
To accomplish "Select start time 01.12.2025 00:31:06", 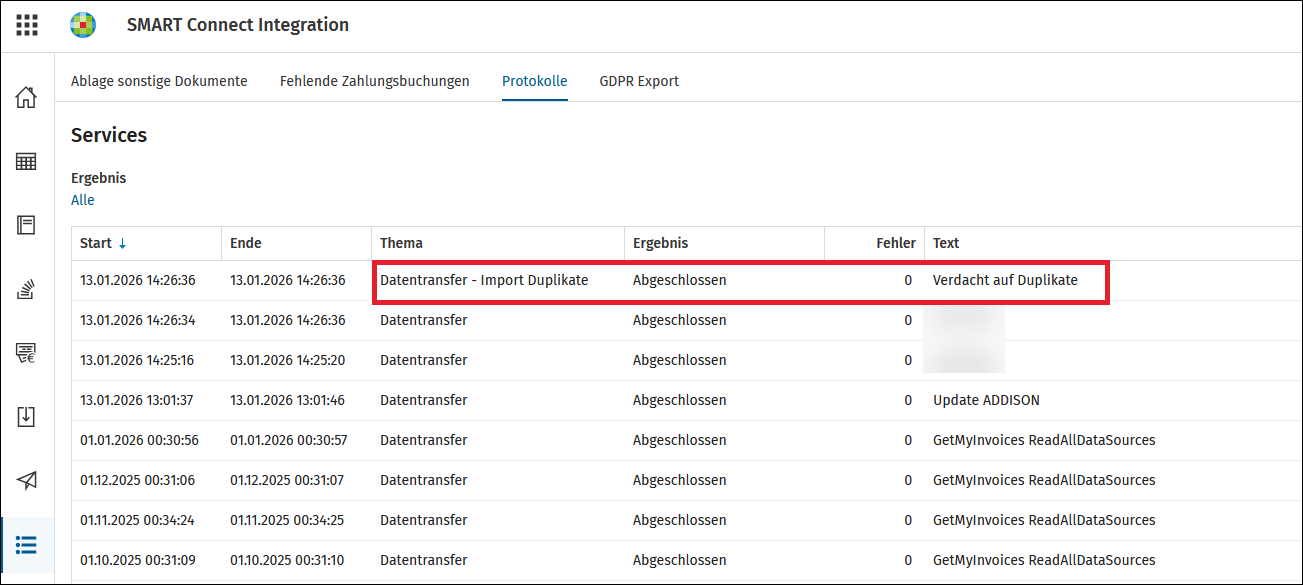I will point(138,481).
